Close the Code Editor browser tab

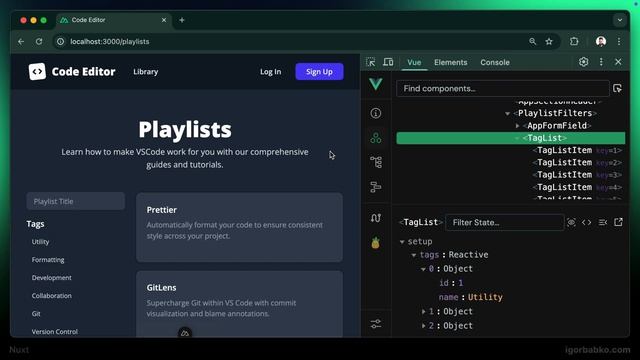click(164, 20)
